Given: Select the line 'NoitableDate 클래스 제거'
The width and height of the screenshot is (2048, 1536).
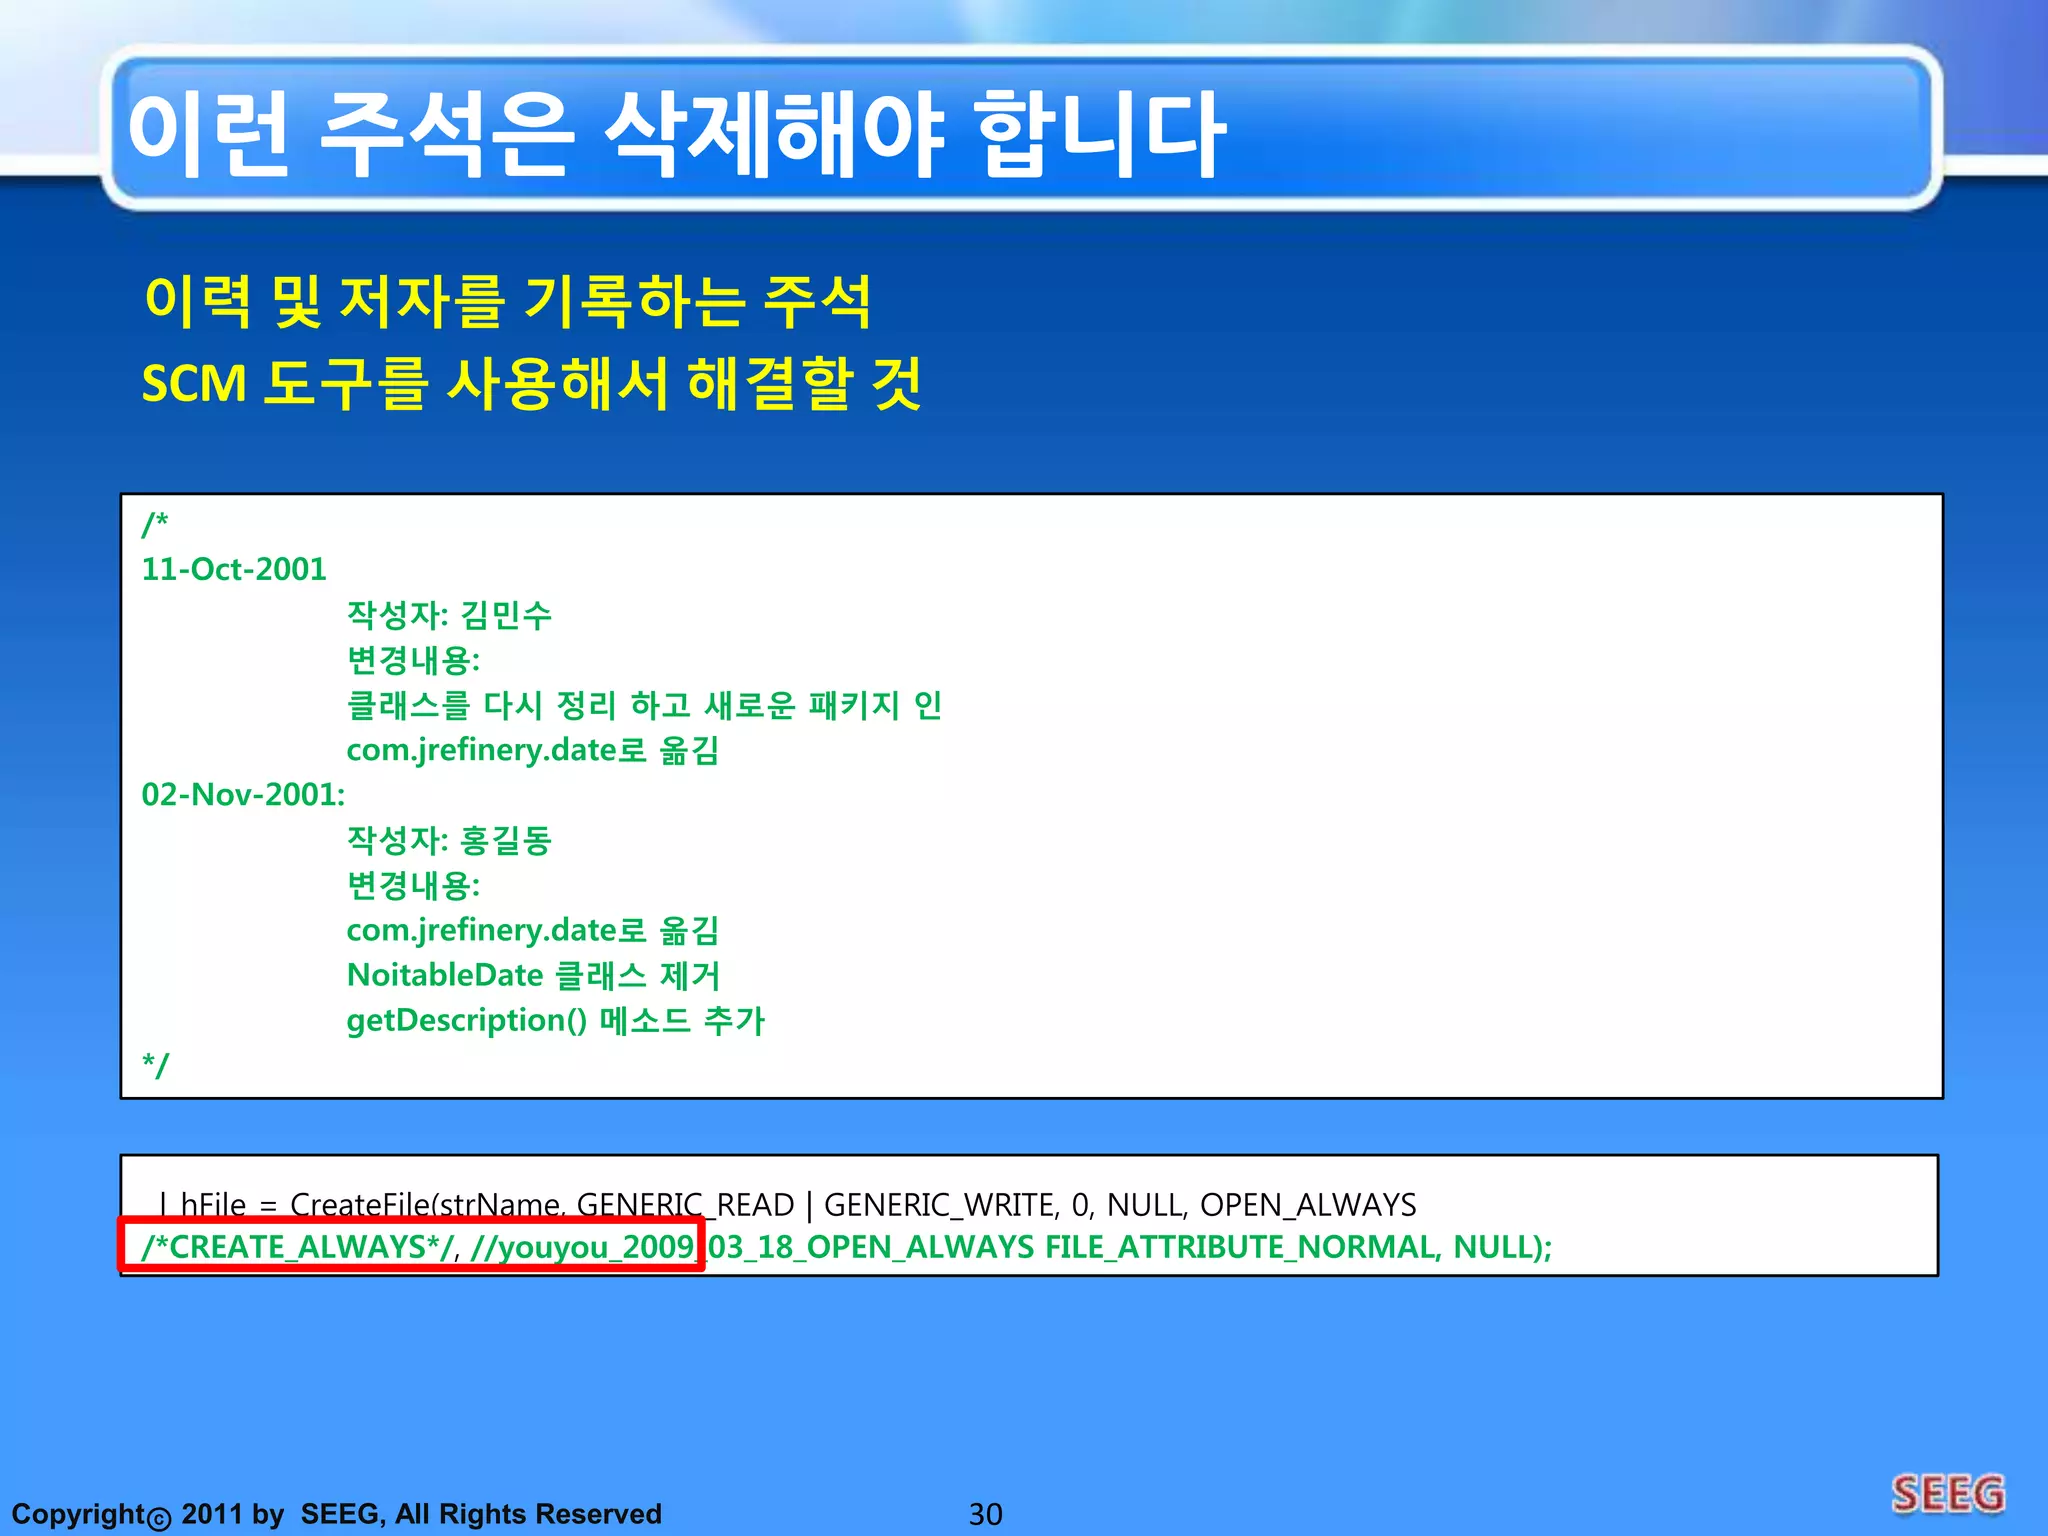Looking at the screenshot, I should pos(533,975).
